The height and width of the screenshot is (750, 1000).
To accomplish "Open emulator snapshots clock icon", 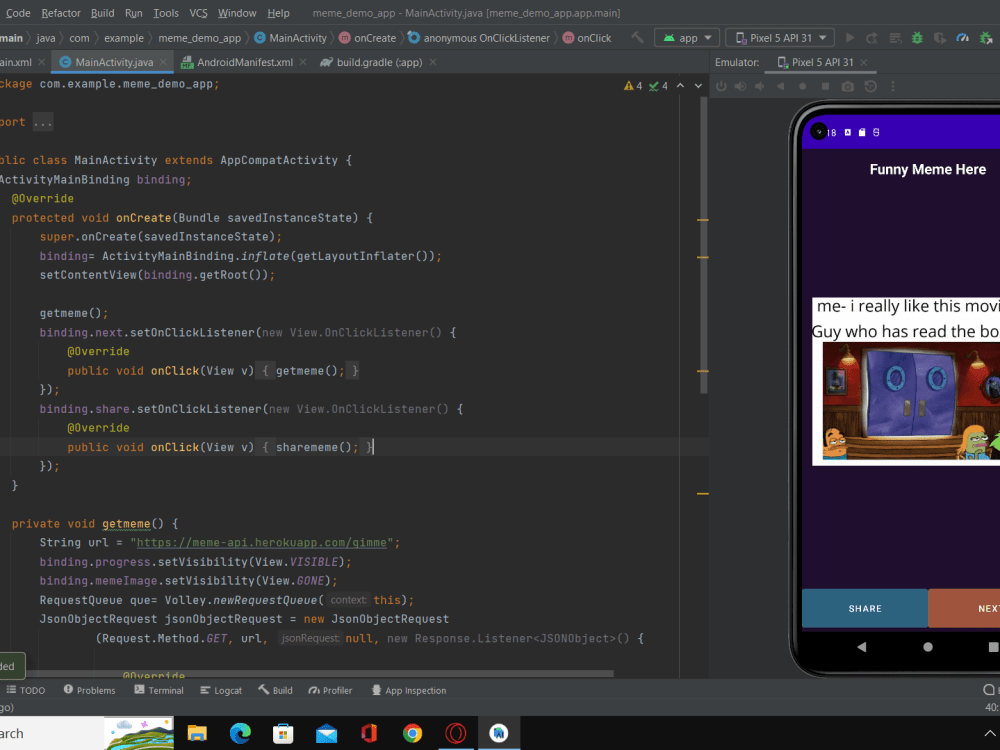I will pos(871,86).
